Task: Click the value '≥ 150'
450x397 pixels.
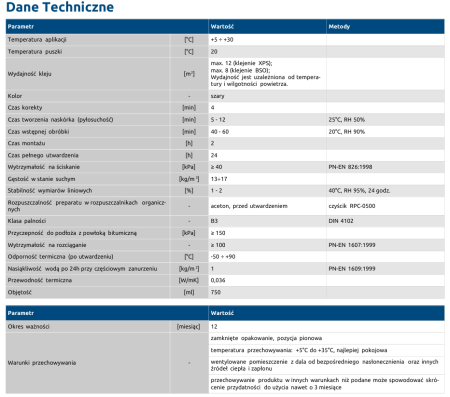Action: [218, 233]
